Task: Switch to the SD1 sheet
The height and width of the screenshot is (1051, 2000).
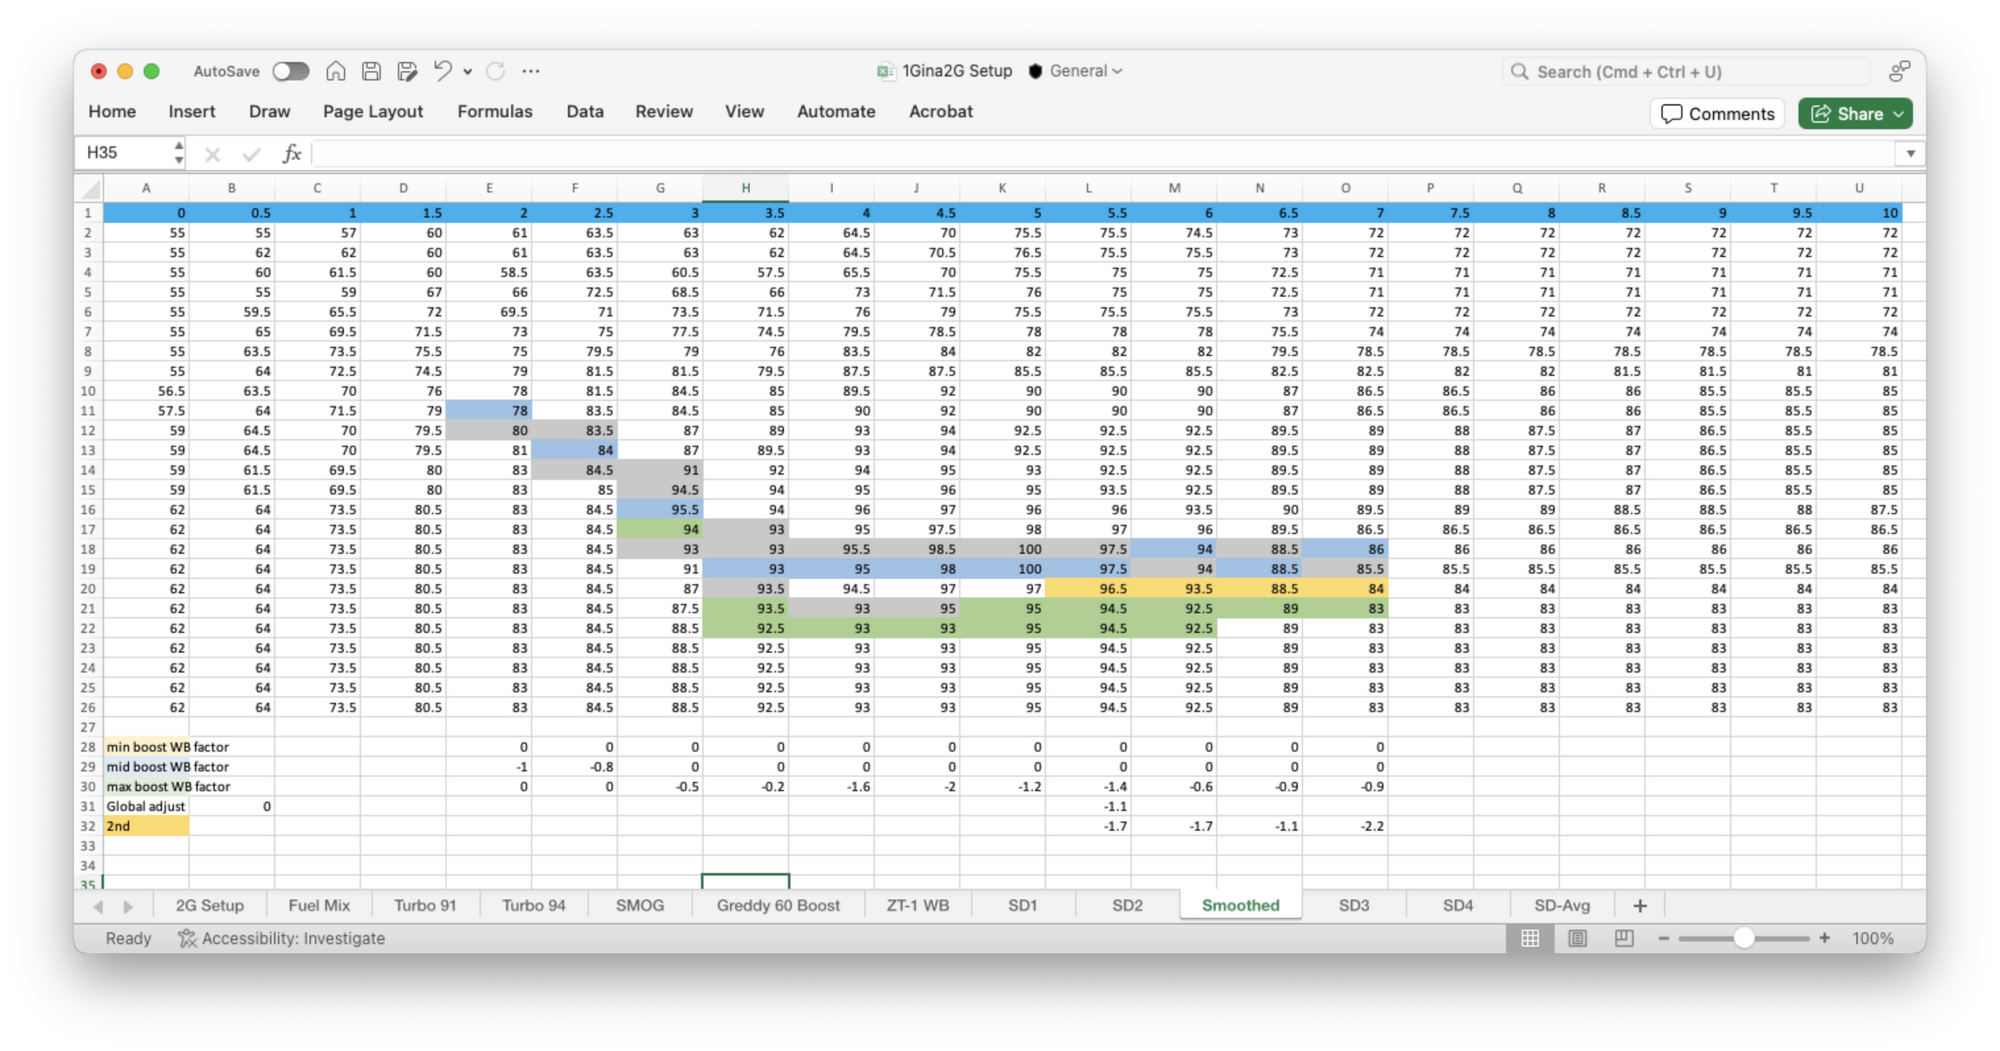Action: (x=1022, y=906)
